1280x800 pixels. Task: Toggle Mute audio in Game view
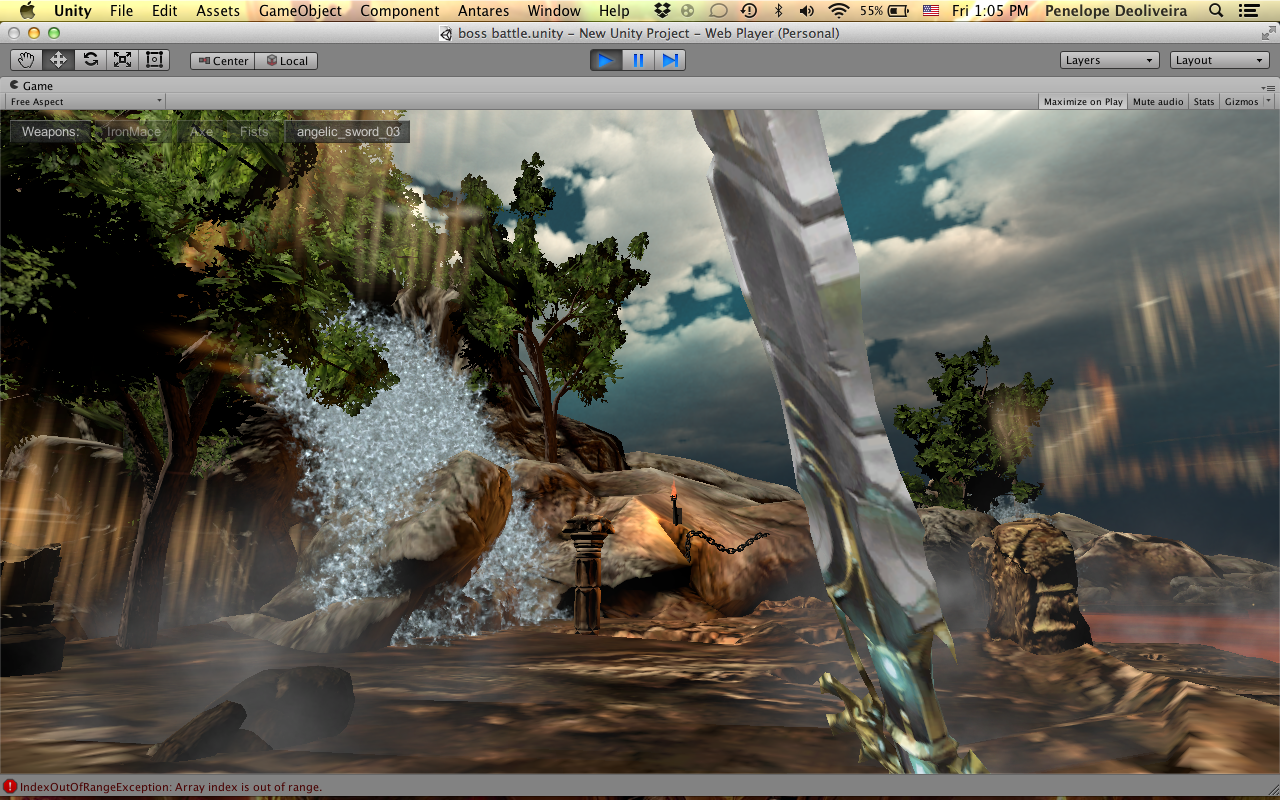1158,102
